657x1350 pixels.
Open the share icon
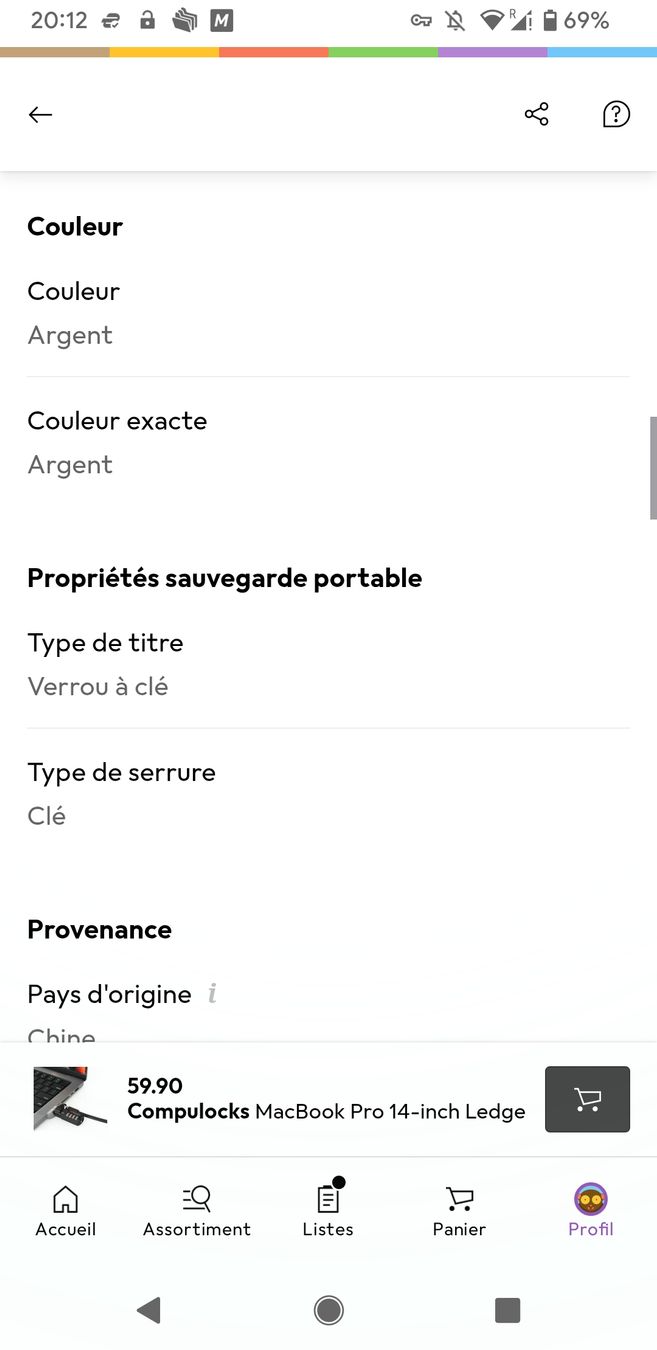pos(537,114)
